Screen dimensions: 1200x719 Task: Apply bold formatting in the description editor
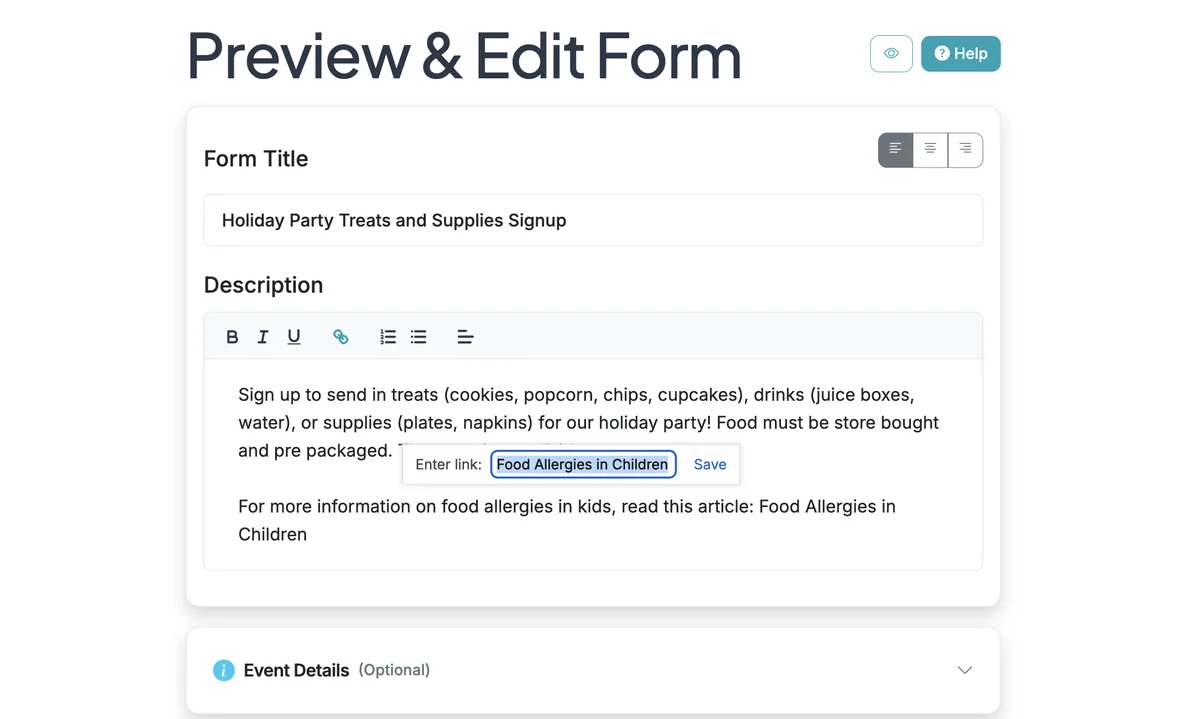click(232, 337)
